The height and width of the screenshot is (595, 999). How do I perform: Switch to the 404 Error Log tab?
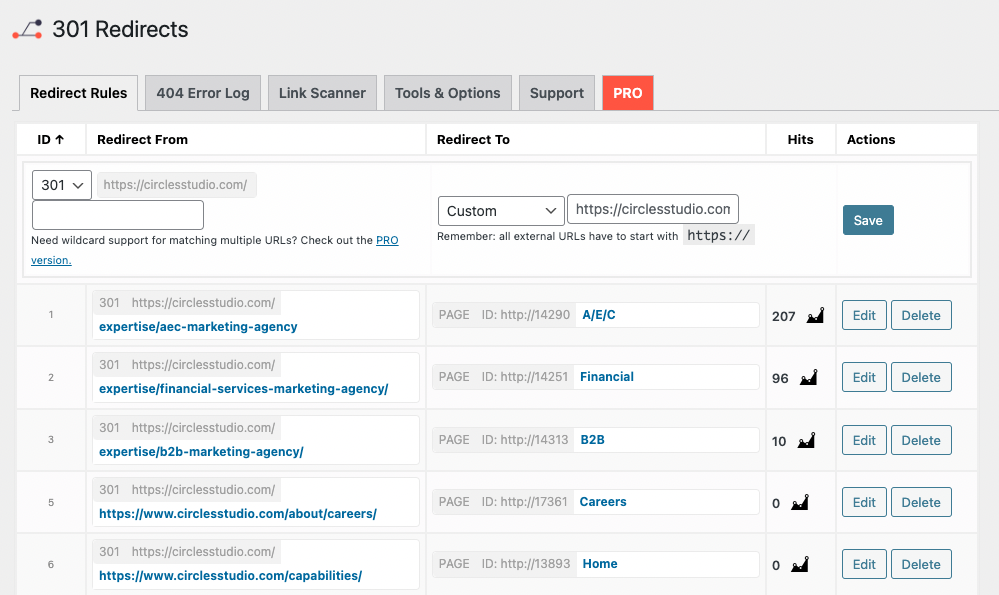click(x=202, y=92)
